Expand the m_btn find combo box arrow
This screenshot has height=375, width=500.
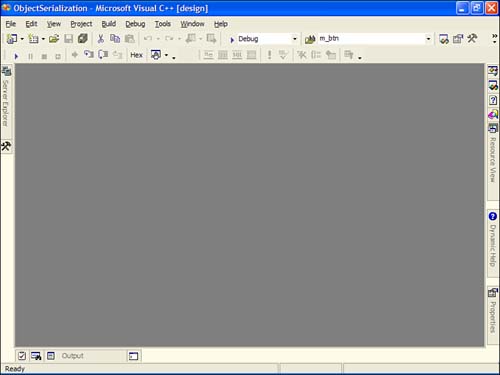pos(428,39)
